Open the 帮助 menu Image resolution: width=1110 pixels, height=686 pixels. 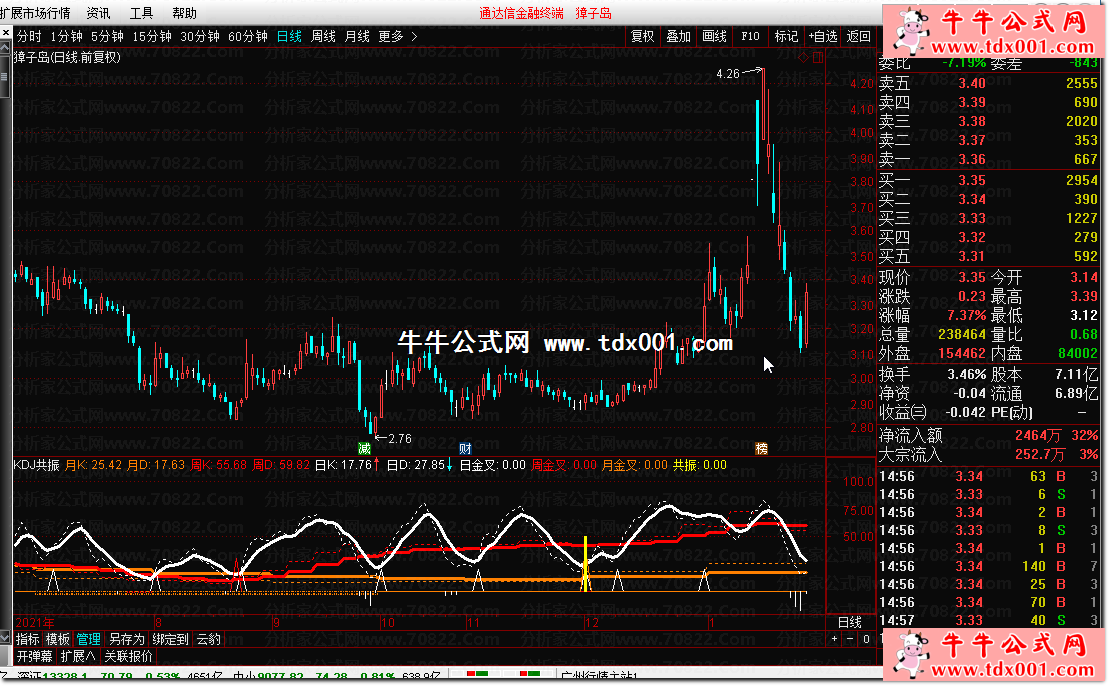(185, 13)
